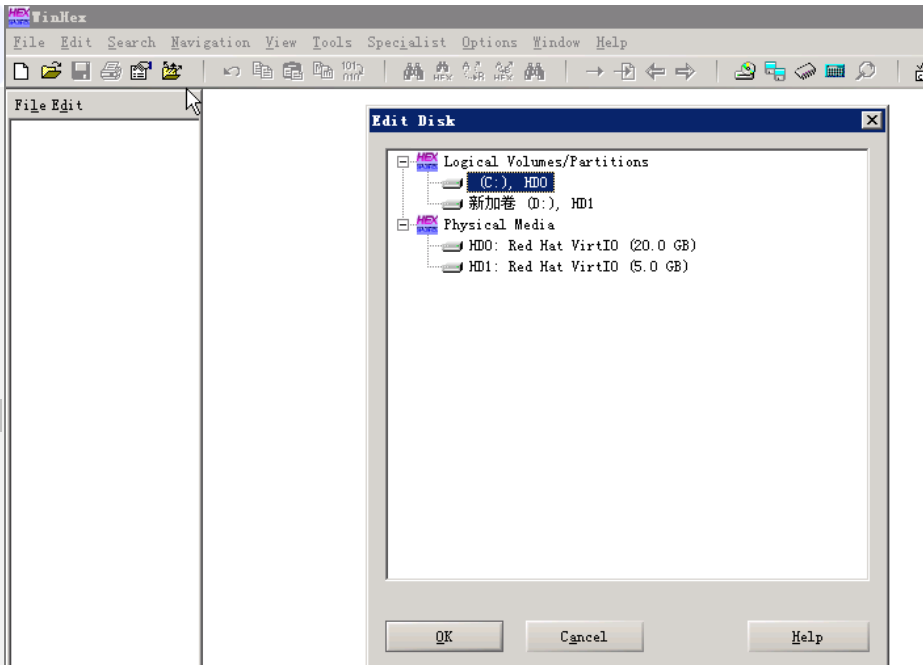Viewport: 923px width, 665px height.
Task: Click the Save floppy disk icon
Action: (x=81, y=71)
